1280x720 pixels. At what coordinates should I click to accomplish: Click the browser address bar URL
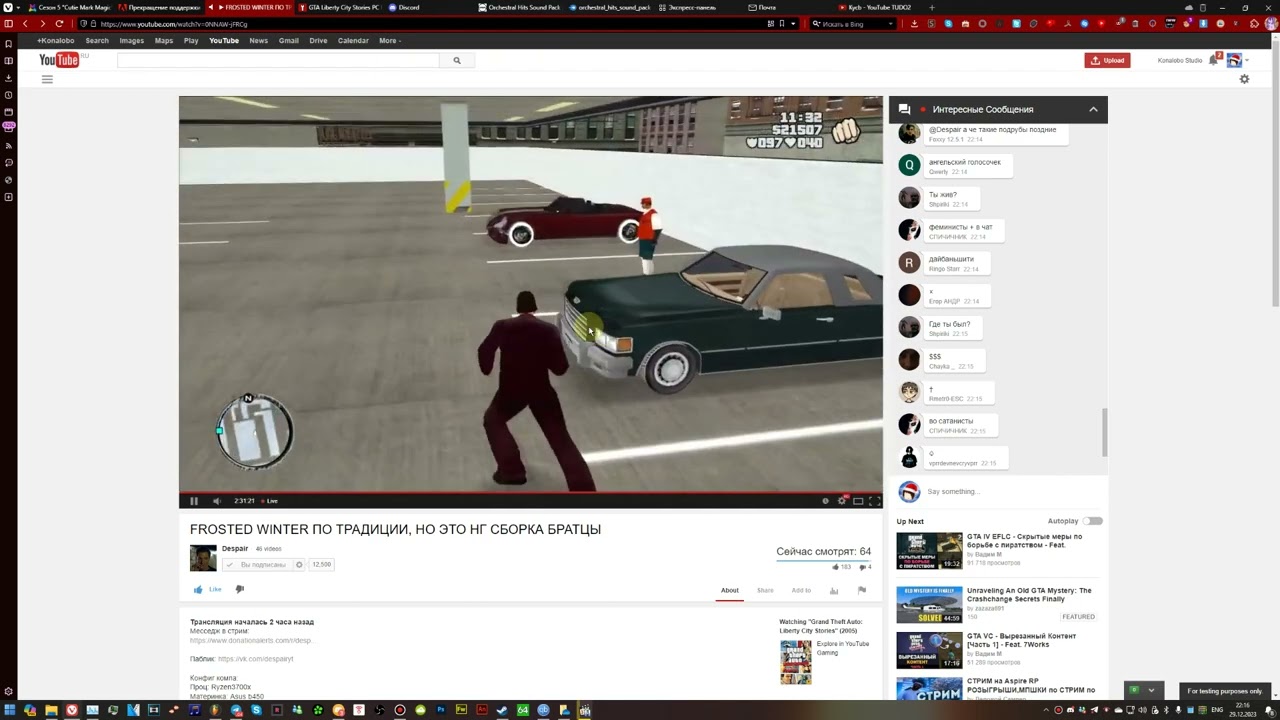pos(174,24)
